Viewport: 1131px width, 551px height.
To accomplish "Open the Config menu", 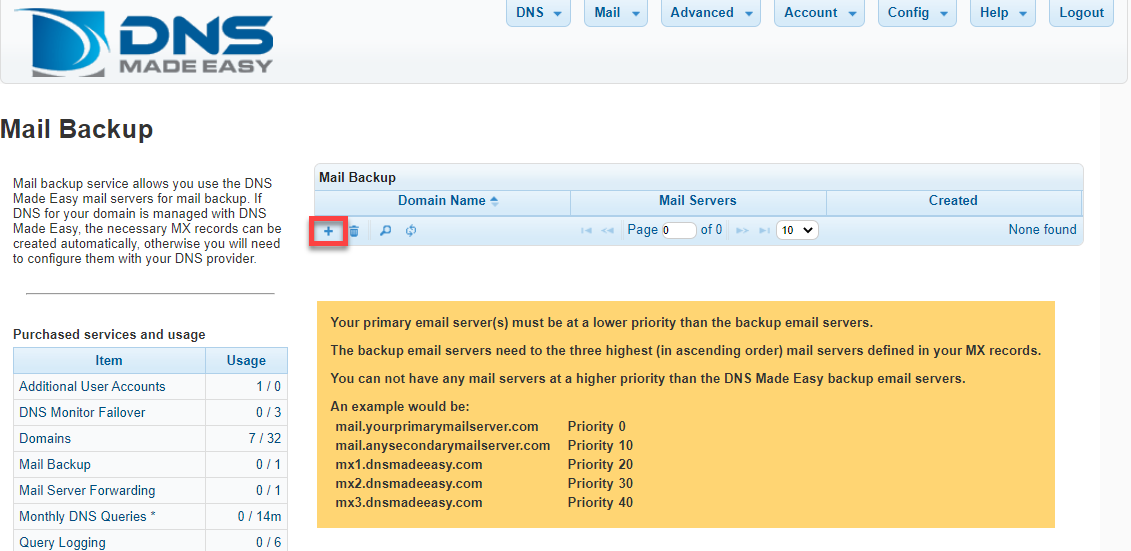I will click(x=917, y=13).
